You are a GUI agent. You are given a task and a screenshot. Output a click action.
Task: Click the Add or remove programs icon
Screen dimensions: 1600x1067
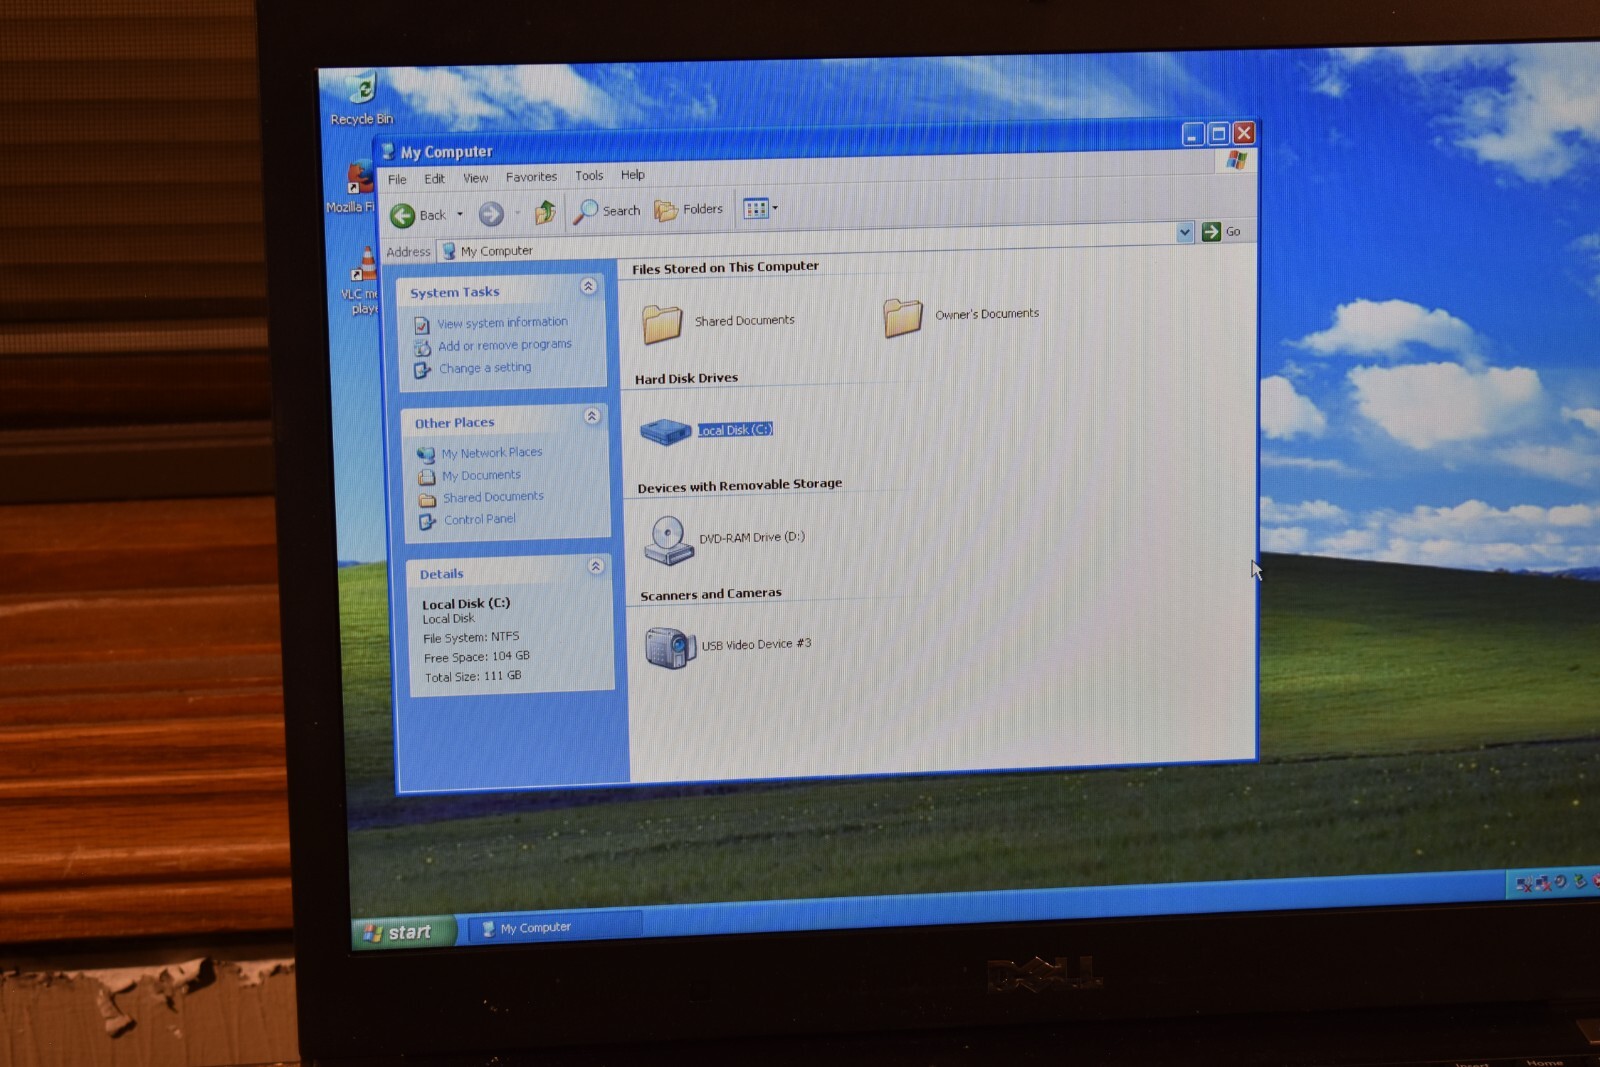422,347
